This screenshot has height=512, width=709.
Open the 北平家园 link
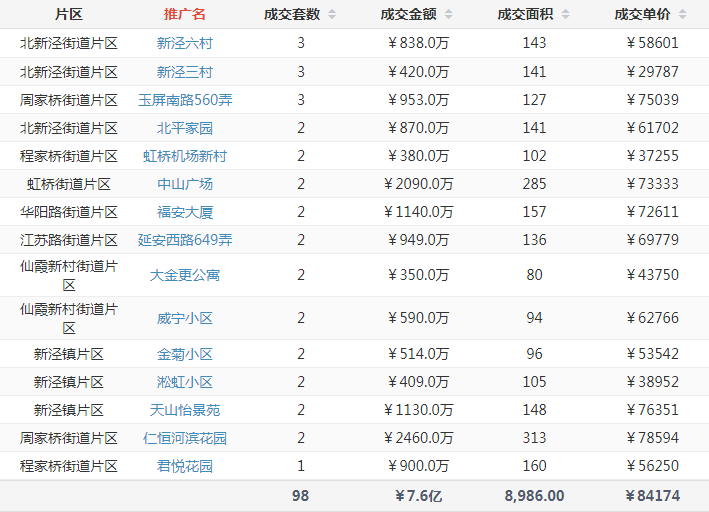tap(184, 128)
